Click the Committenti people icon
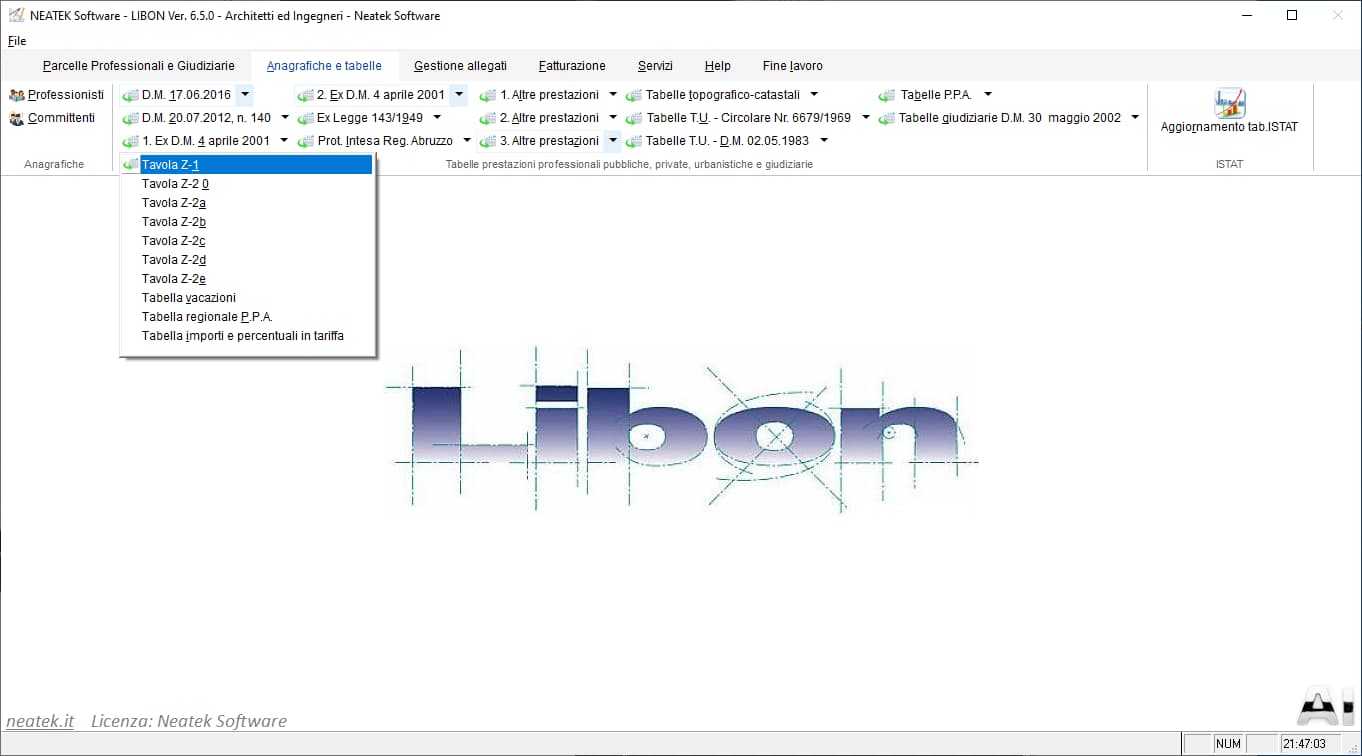The image size is (1362, 756). (x=16, y=118)
